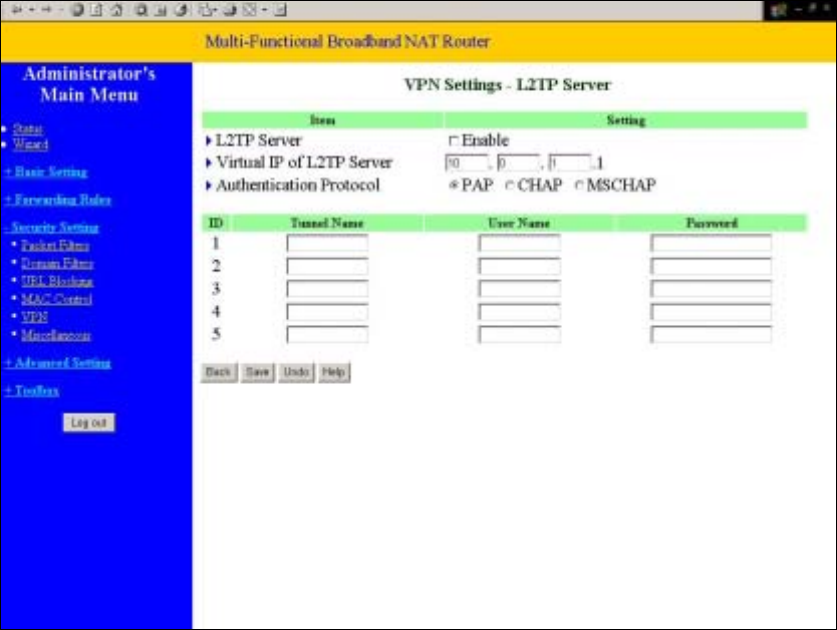Click Password field for ID 2

point(711,266)
